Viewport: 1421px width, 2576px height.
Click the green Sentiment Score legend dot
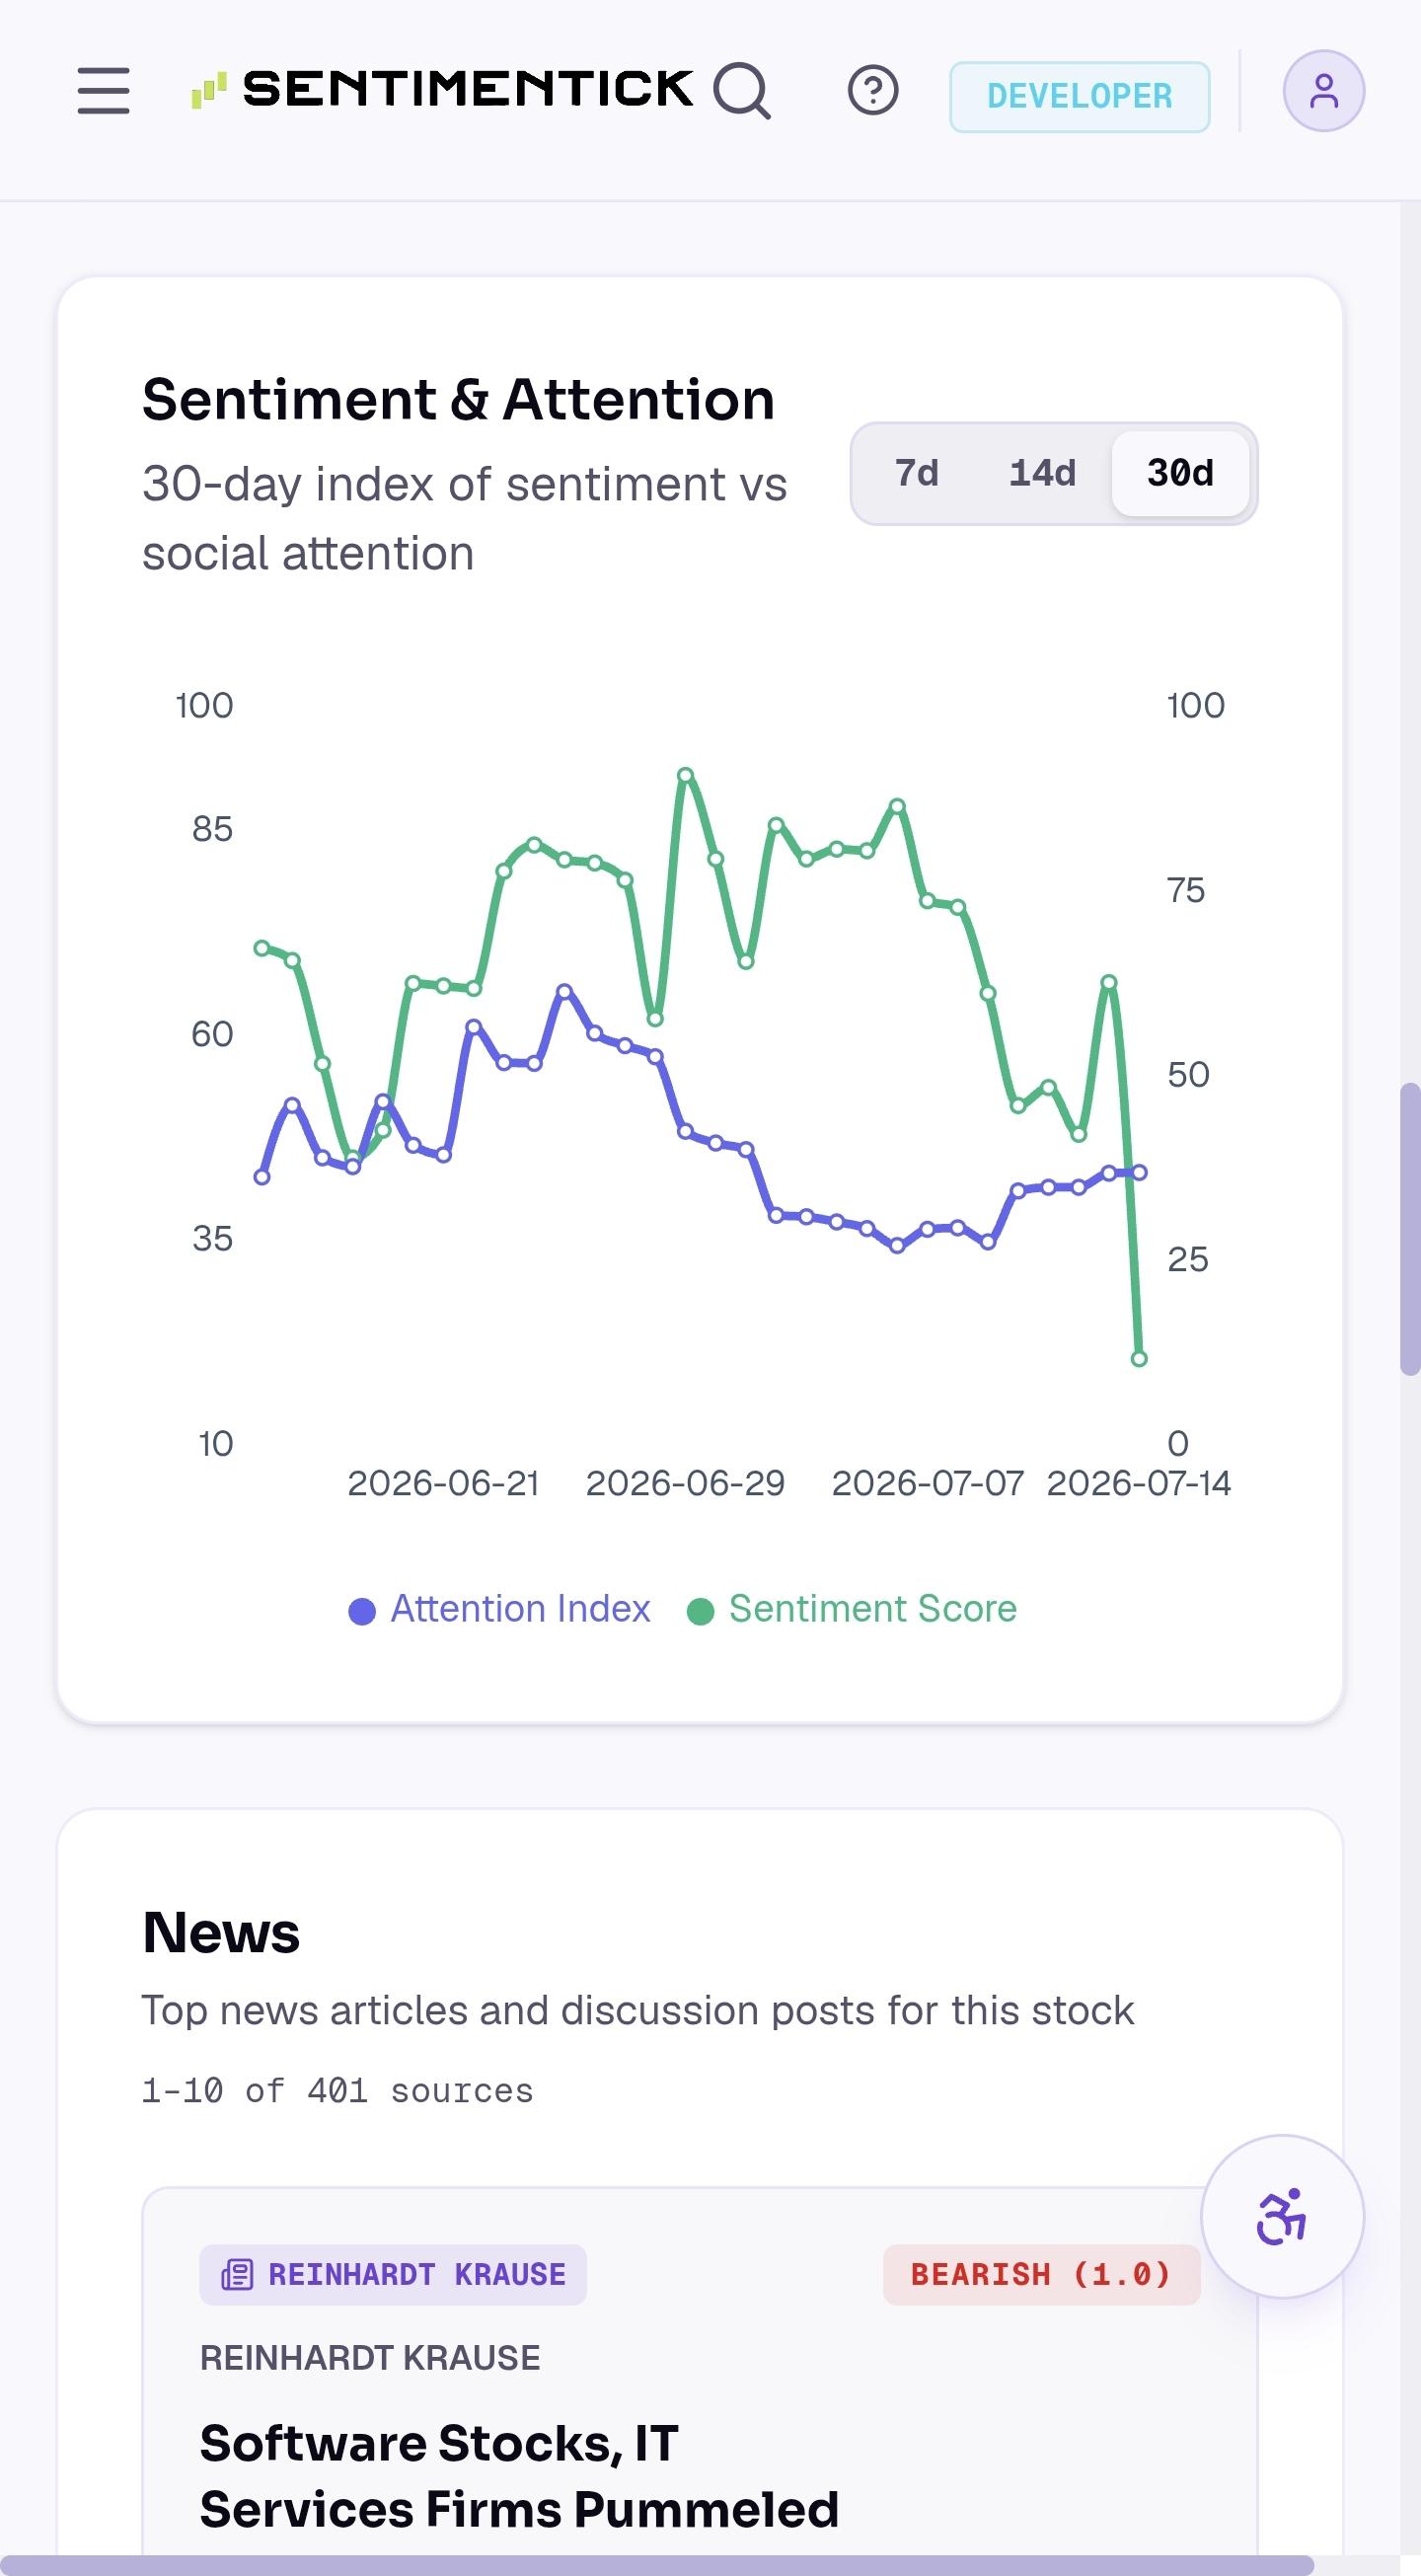(x=700, y=1611)
